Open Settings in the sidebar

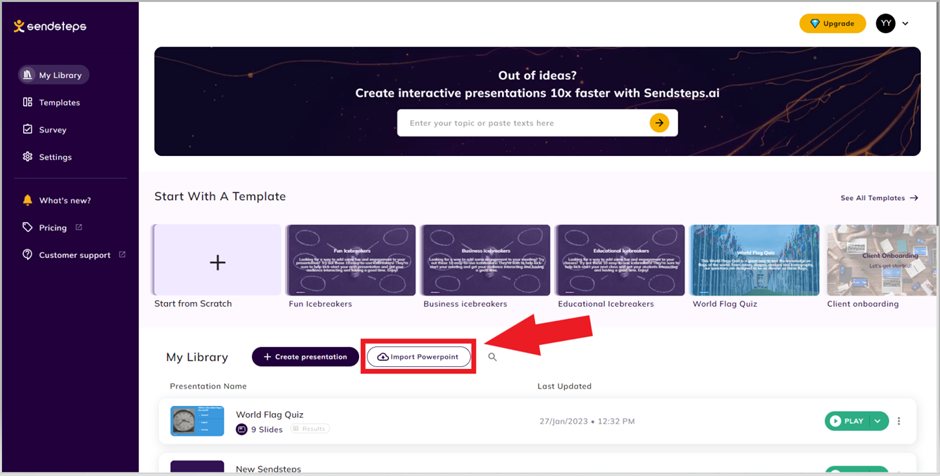(47, 157)
